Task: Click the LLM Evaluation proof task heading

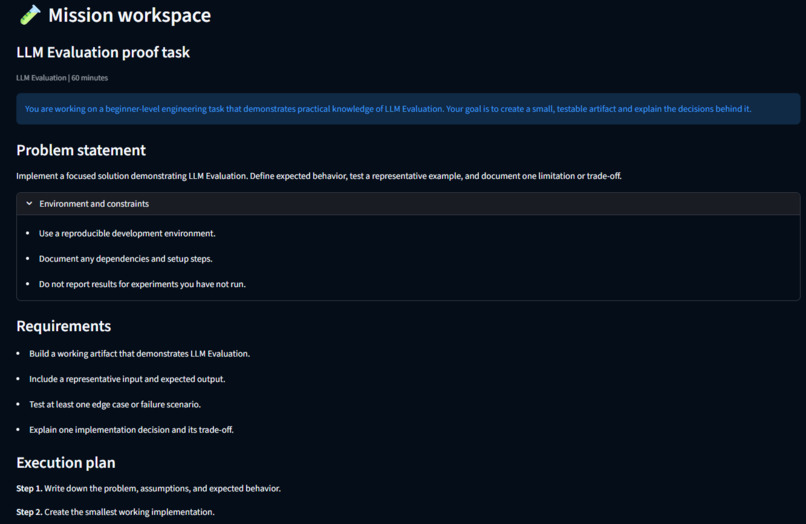Action: click(103, 52)
